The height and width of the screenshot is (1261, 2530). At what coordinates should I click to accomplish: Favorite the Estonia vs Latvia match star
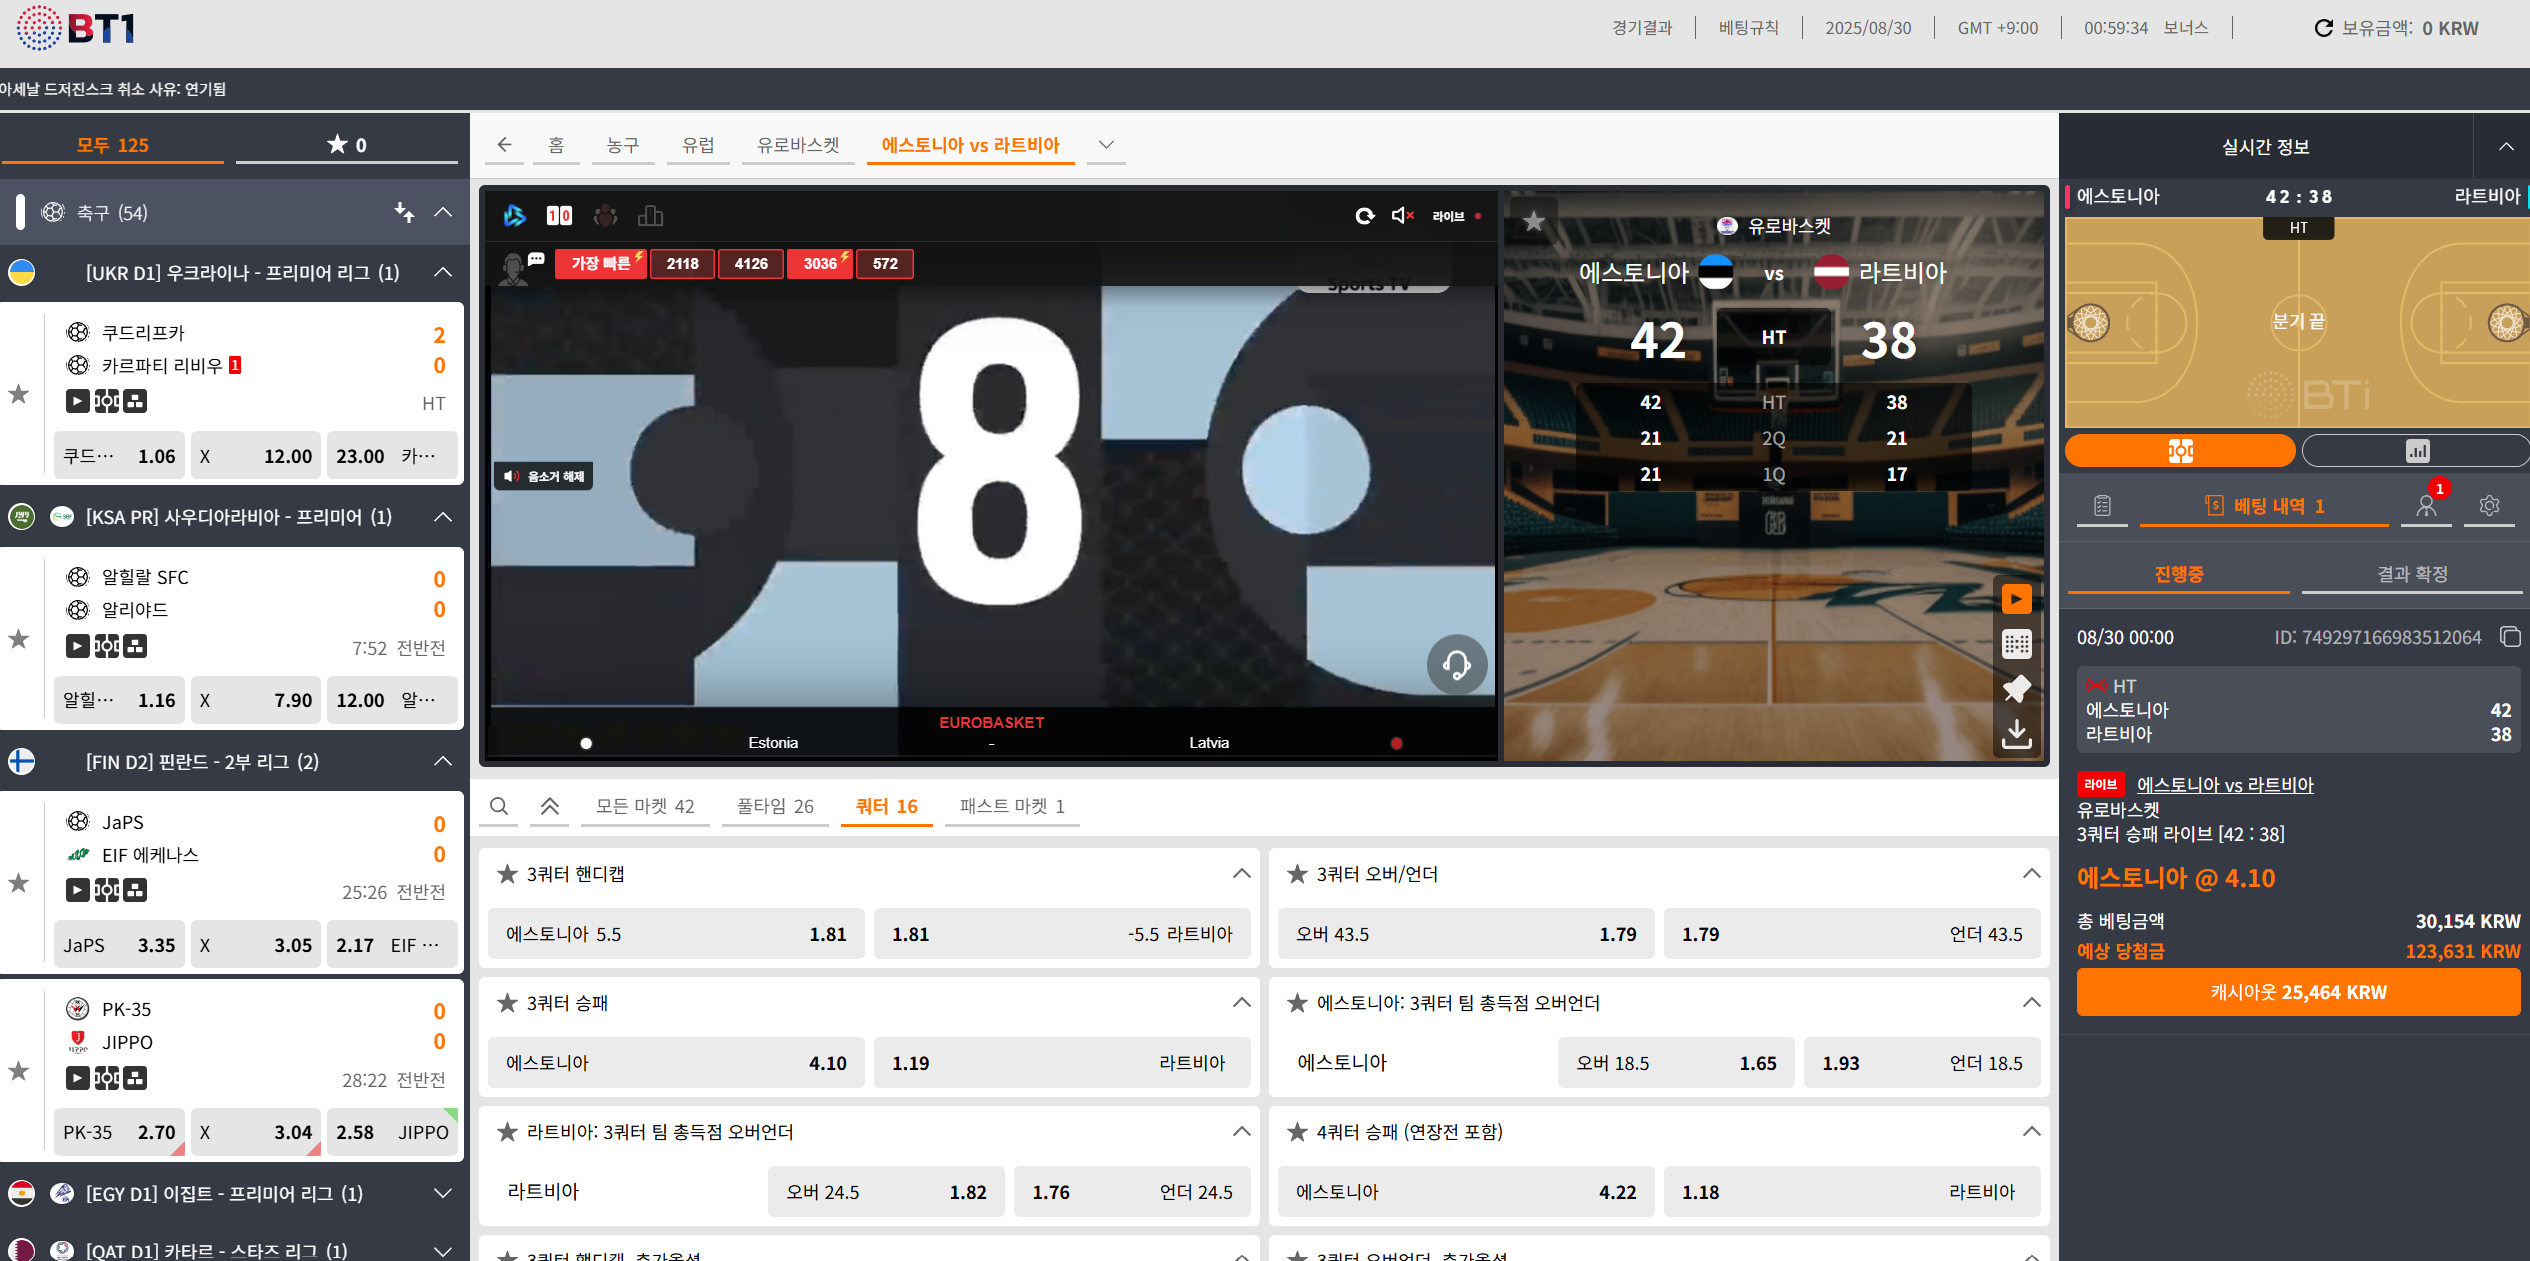coord(1534,221)
